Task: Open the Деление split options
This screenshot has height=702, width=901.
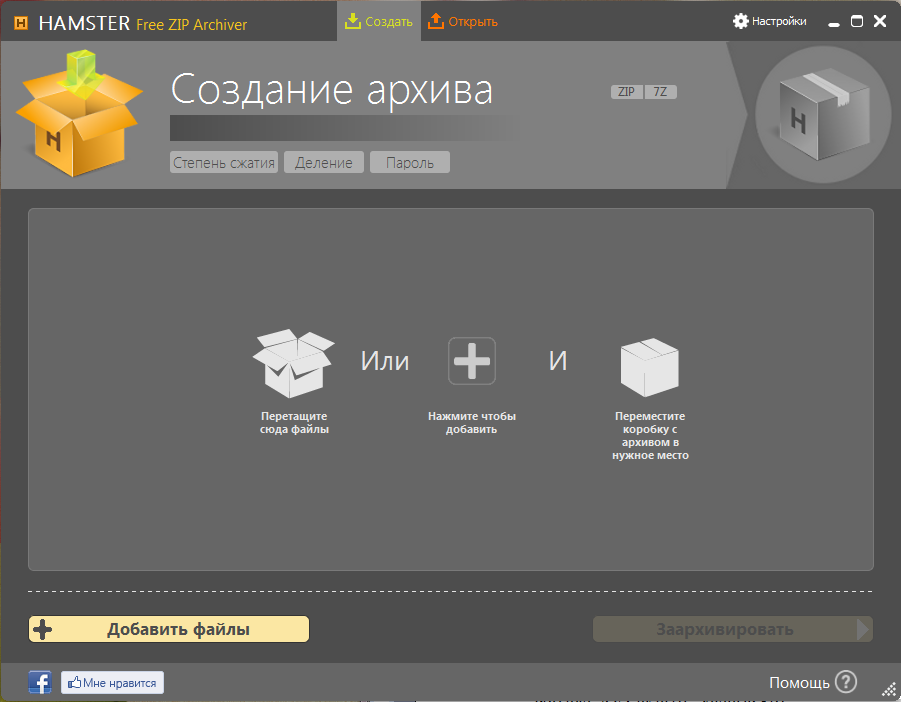Action: tap(324, 163)
